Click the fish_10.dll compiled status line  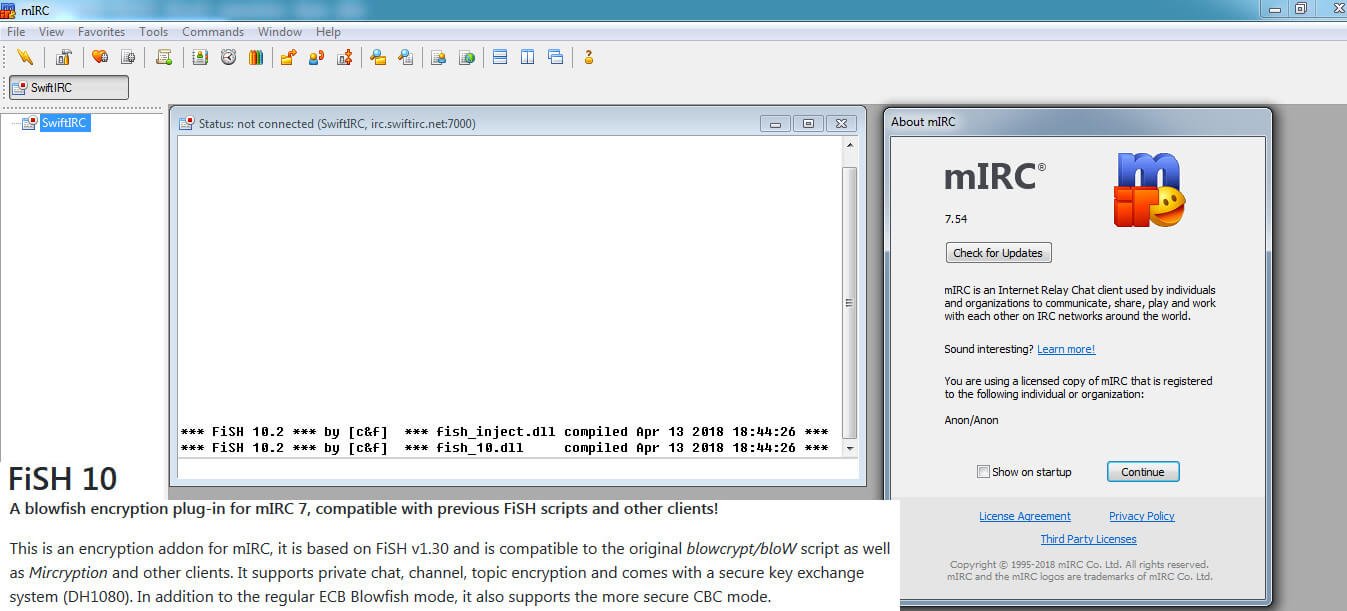tap(505, 448)
